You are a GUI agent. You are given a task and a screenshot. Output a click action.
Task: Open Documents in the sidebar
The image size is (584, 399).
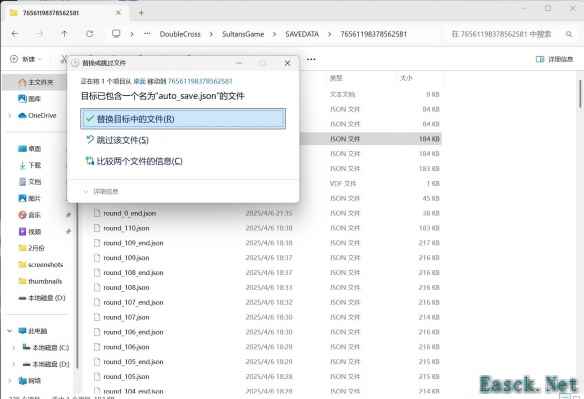30,182
